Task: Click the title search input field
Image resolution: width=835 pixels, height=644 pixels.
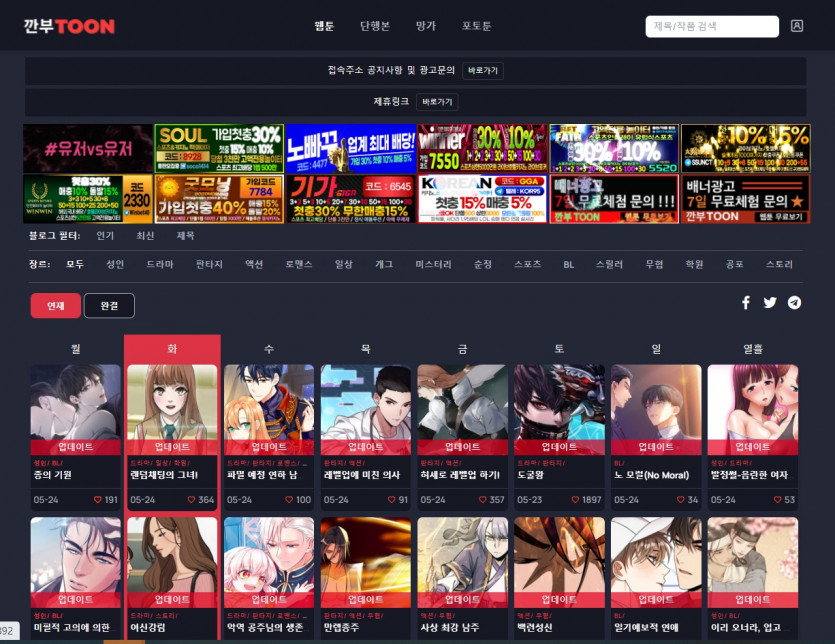Action: [x=712, y=26]
